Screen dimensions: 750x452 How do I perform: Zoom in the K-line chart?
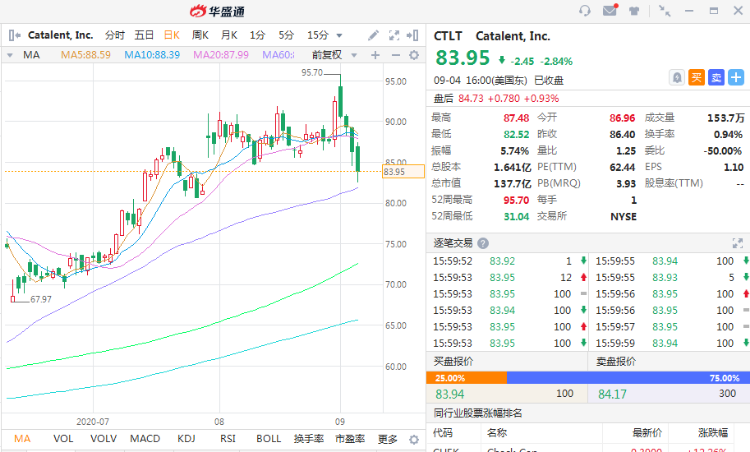375,55
